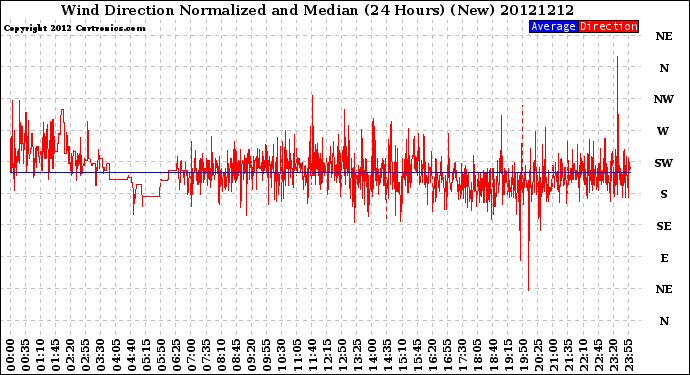Click the 08:45 time axis label

coord(237,355)
